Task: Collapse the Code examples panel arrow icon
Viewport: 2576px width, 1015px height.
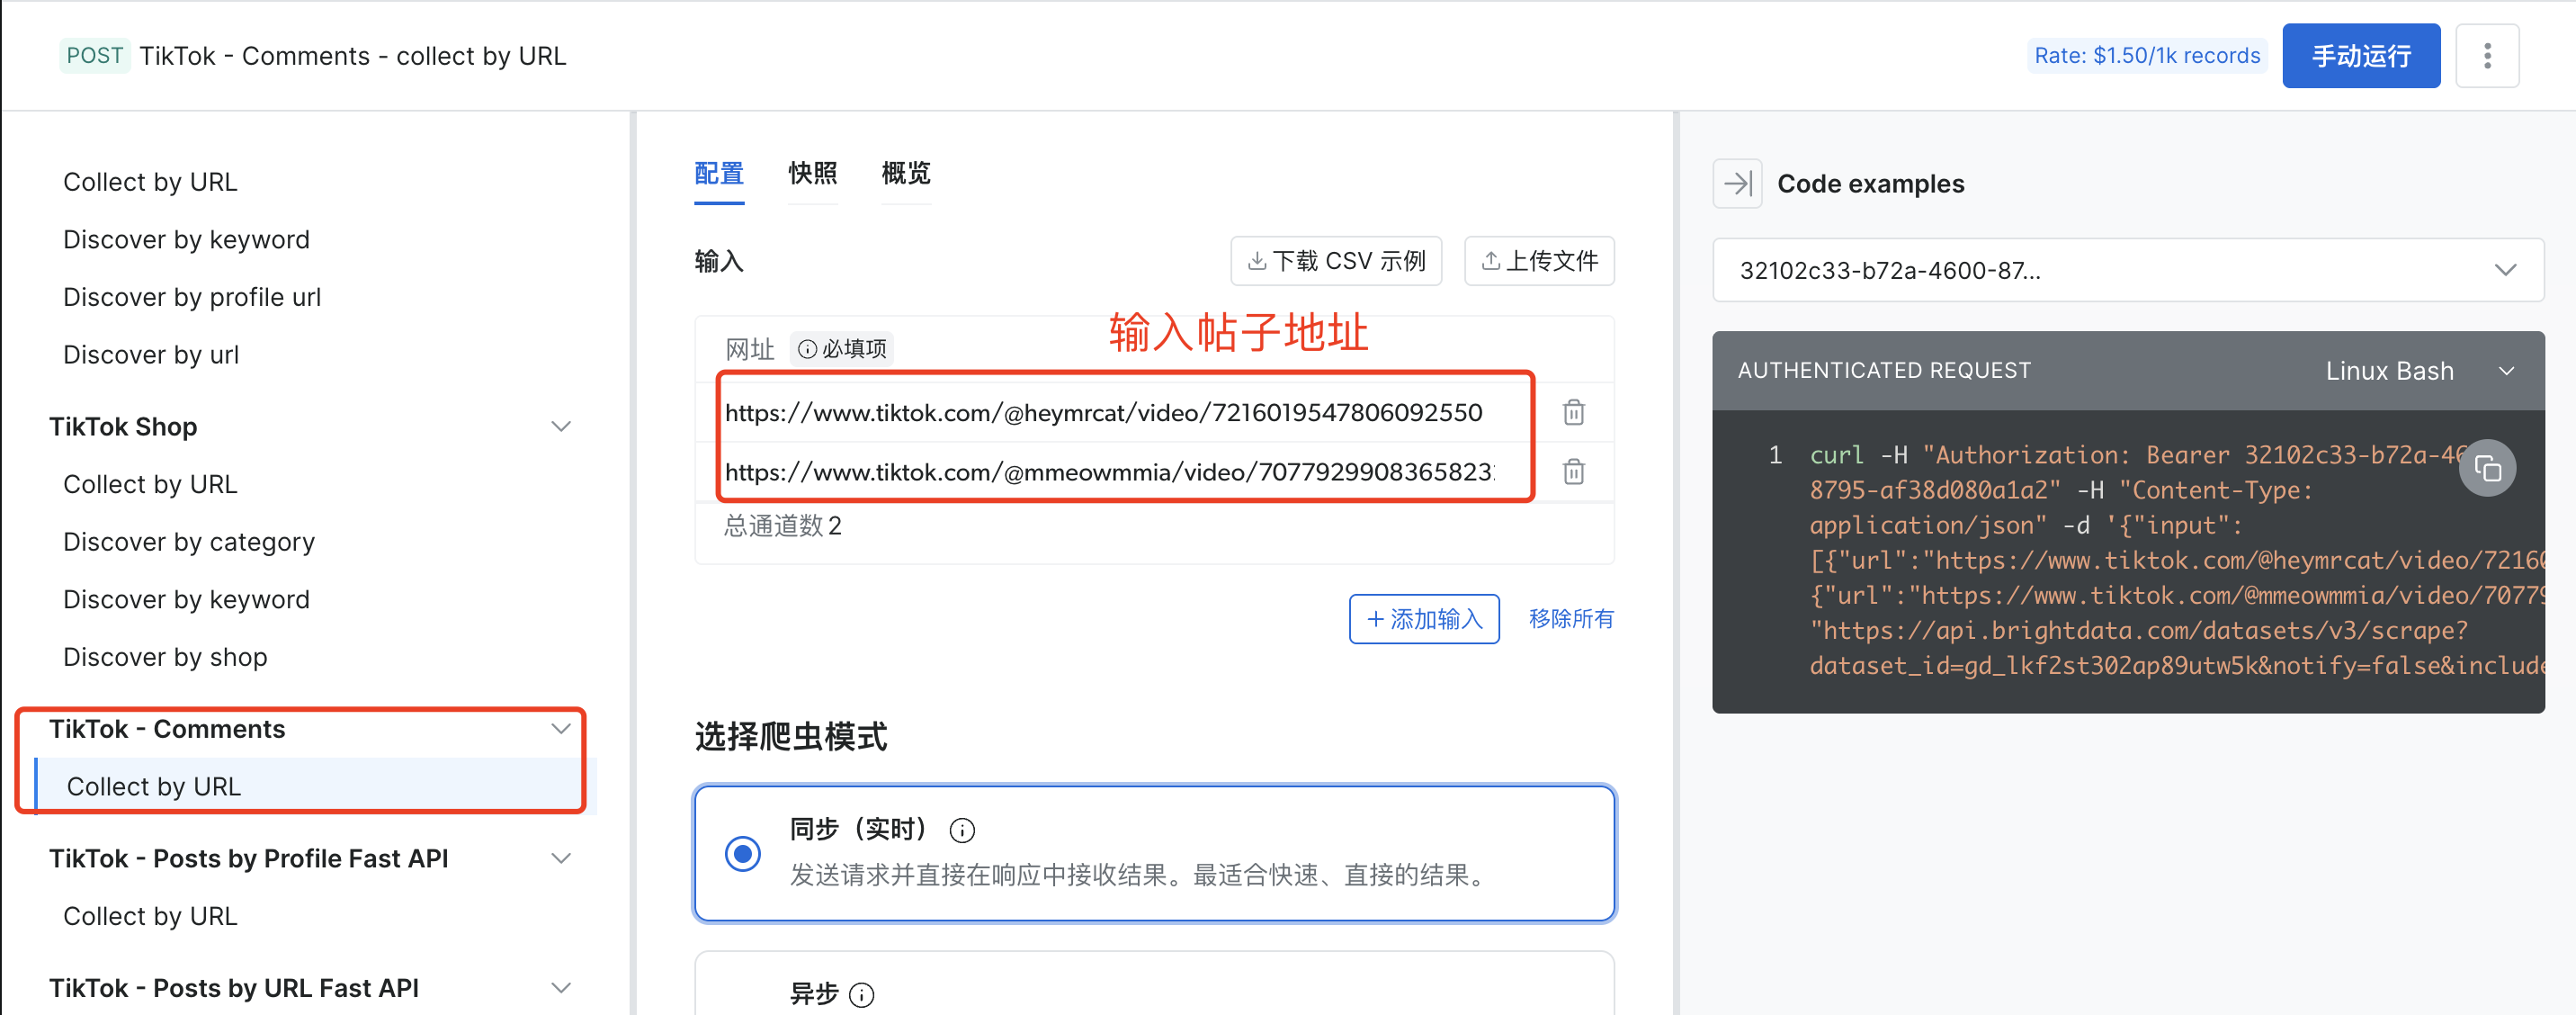Action: [1737, 184]
